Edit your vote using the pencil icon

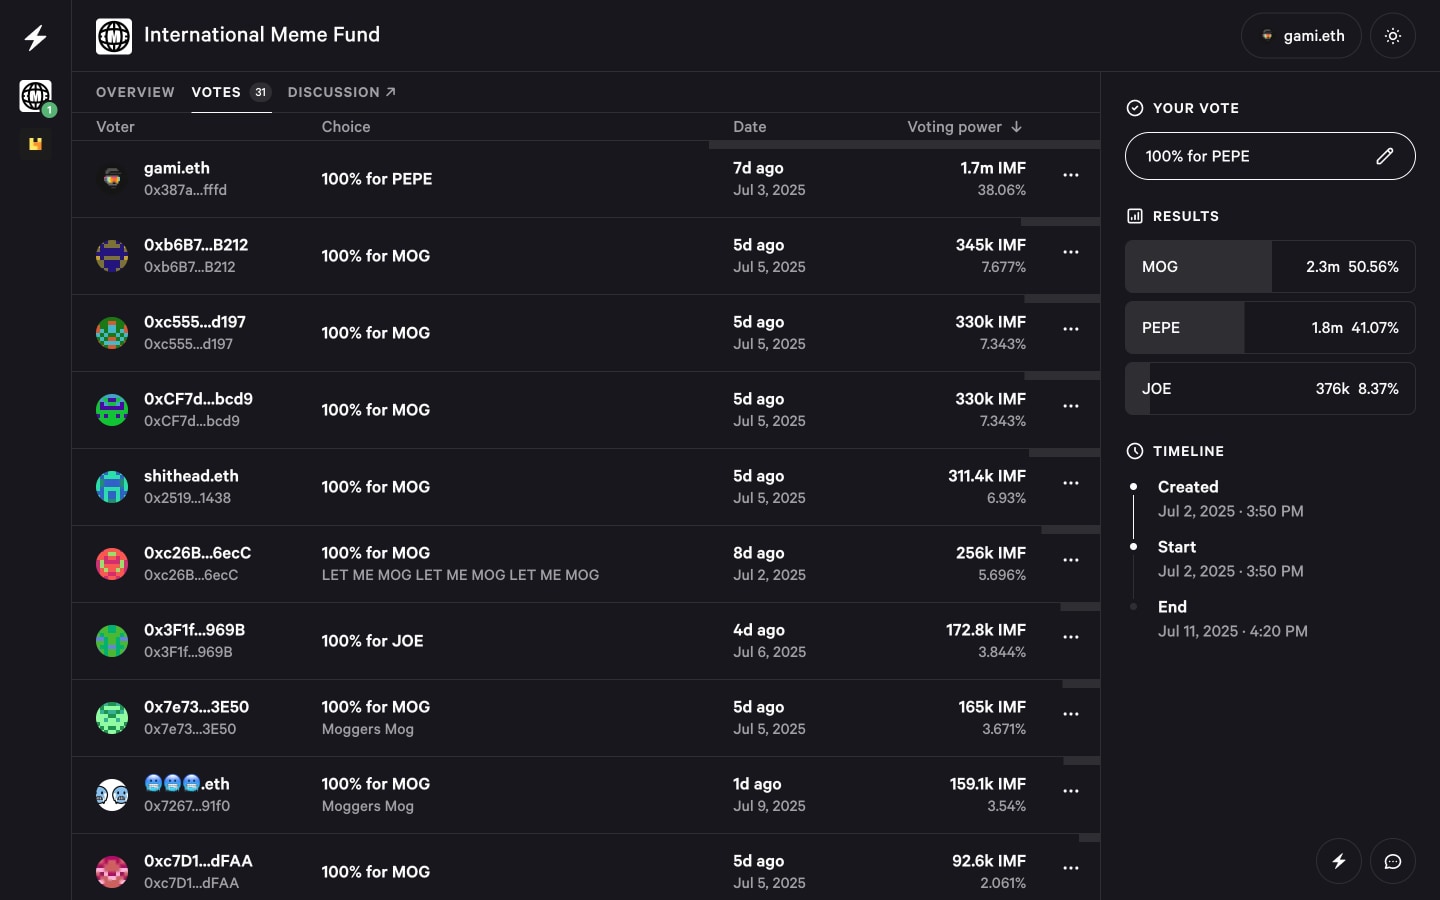pos(1385,156)
